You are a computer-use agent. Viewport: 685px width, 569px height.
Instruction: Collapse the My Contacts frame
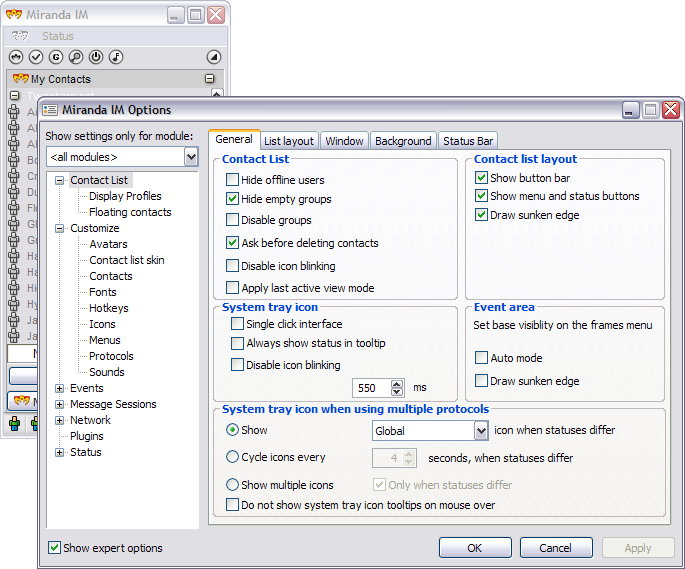pyautogui.click(x=210, y=79)
